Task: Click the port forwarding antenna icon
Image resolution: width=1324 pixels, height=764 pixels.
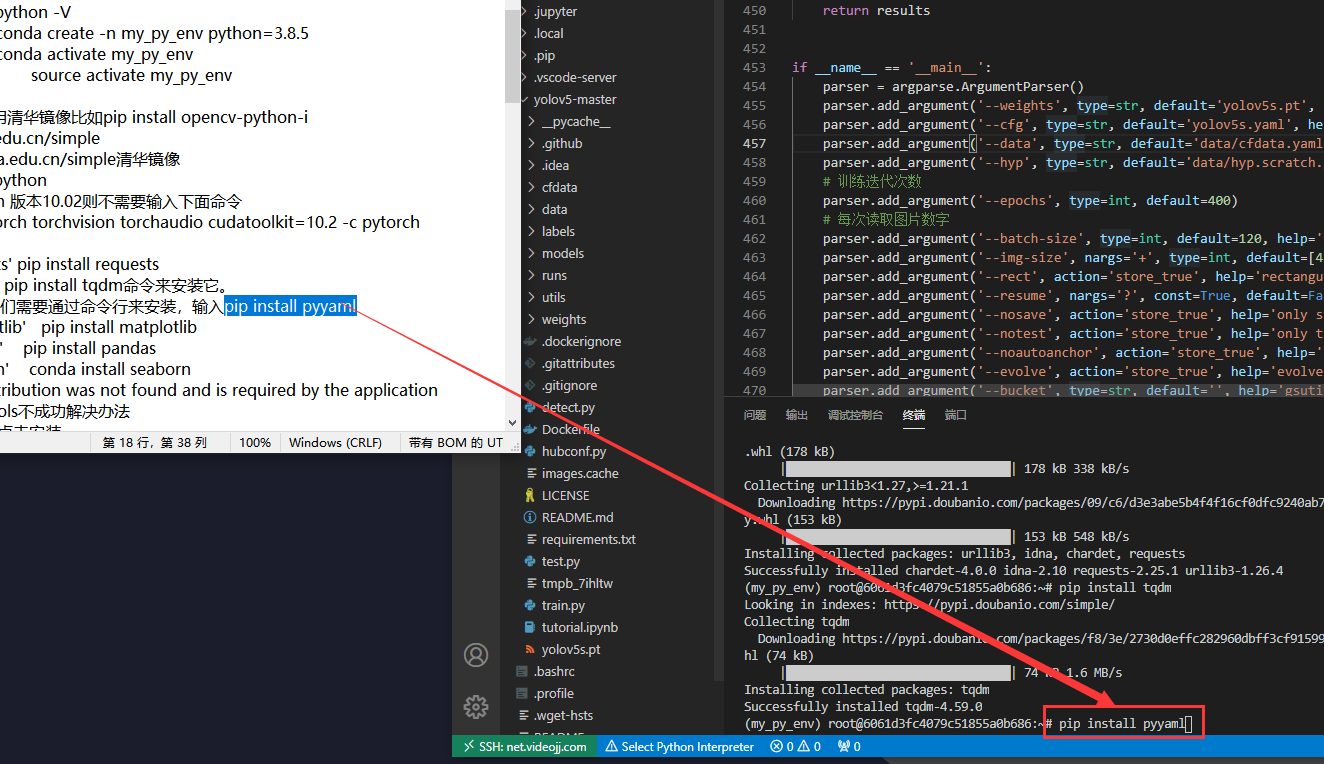Action: [843, 746]
